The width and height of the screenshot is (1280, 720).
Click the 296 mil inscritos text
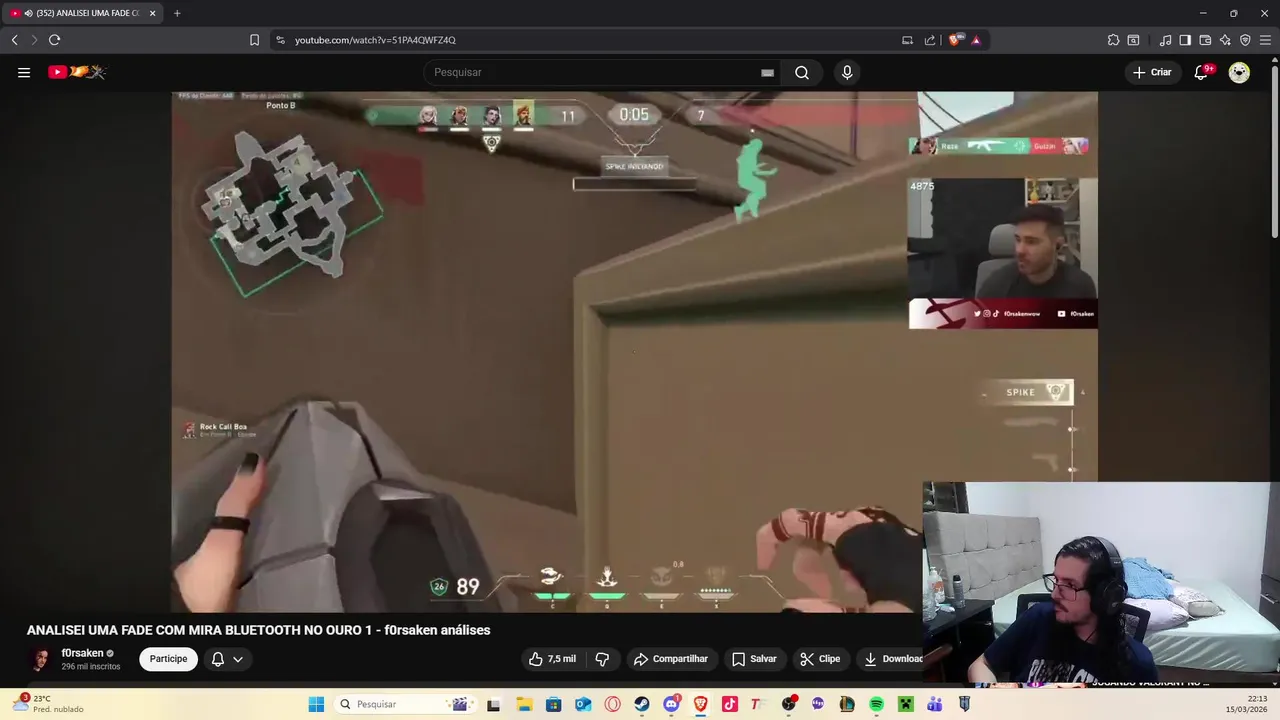(x=91, y=667)
